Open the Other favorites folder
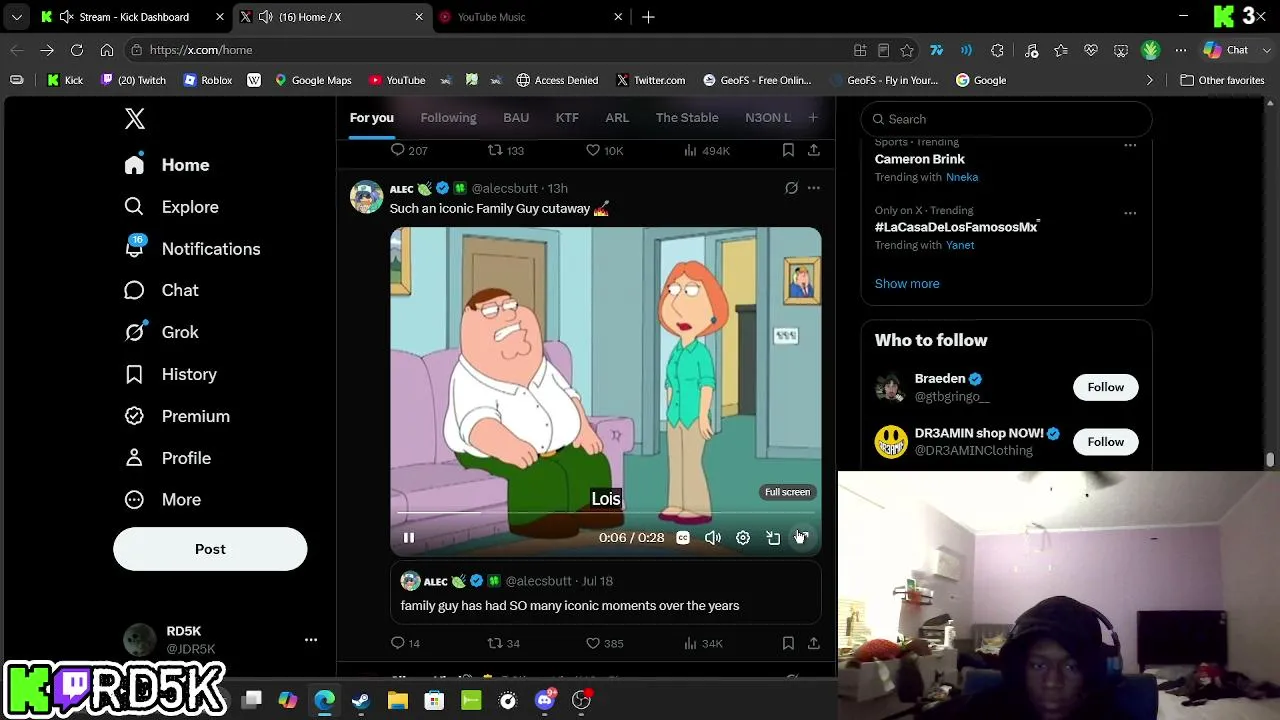Screen dimensions: 1280x720 1222,80
